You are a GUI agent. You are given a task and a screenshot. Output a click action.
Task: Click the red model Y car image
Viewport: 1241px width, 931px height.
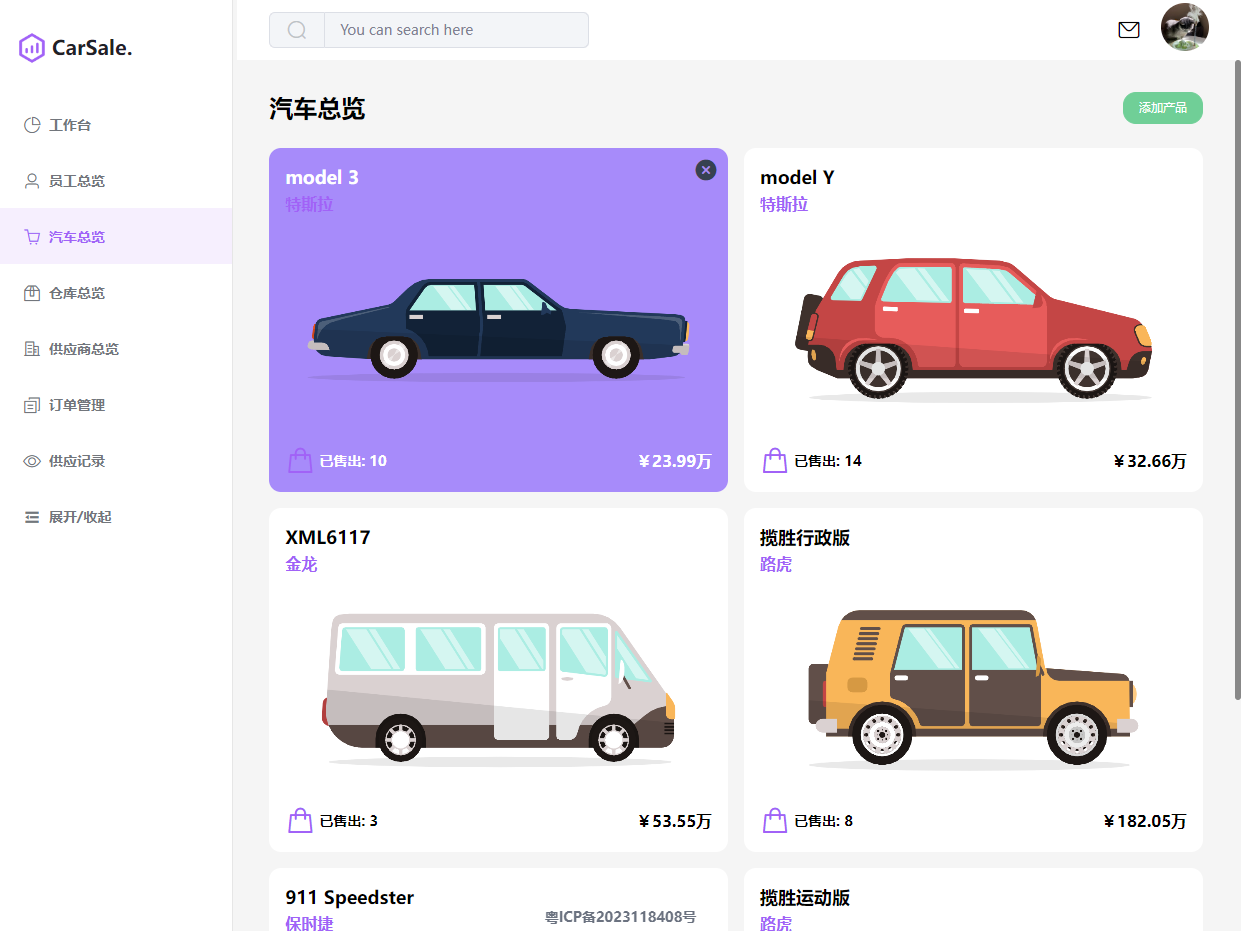973,329
